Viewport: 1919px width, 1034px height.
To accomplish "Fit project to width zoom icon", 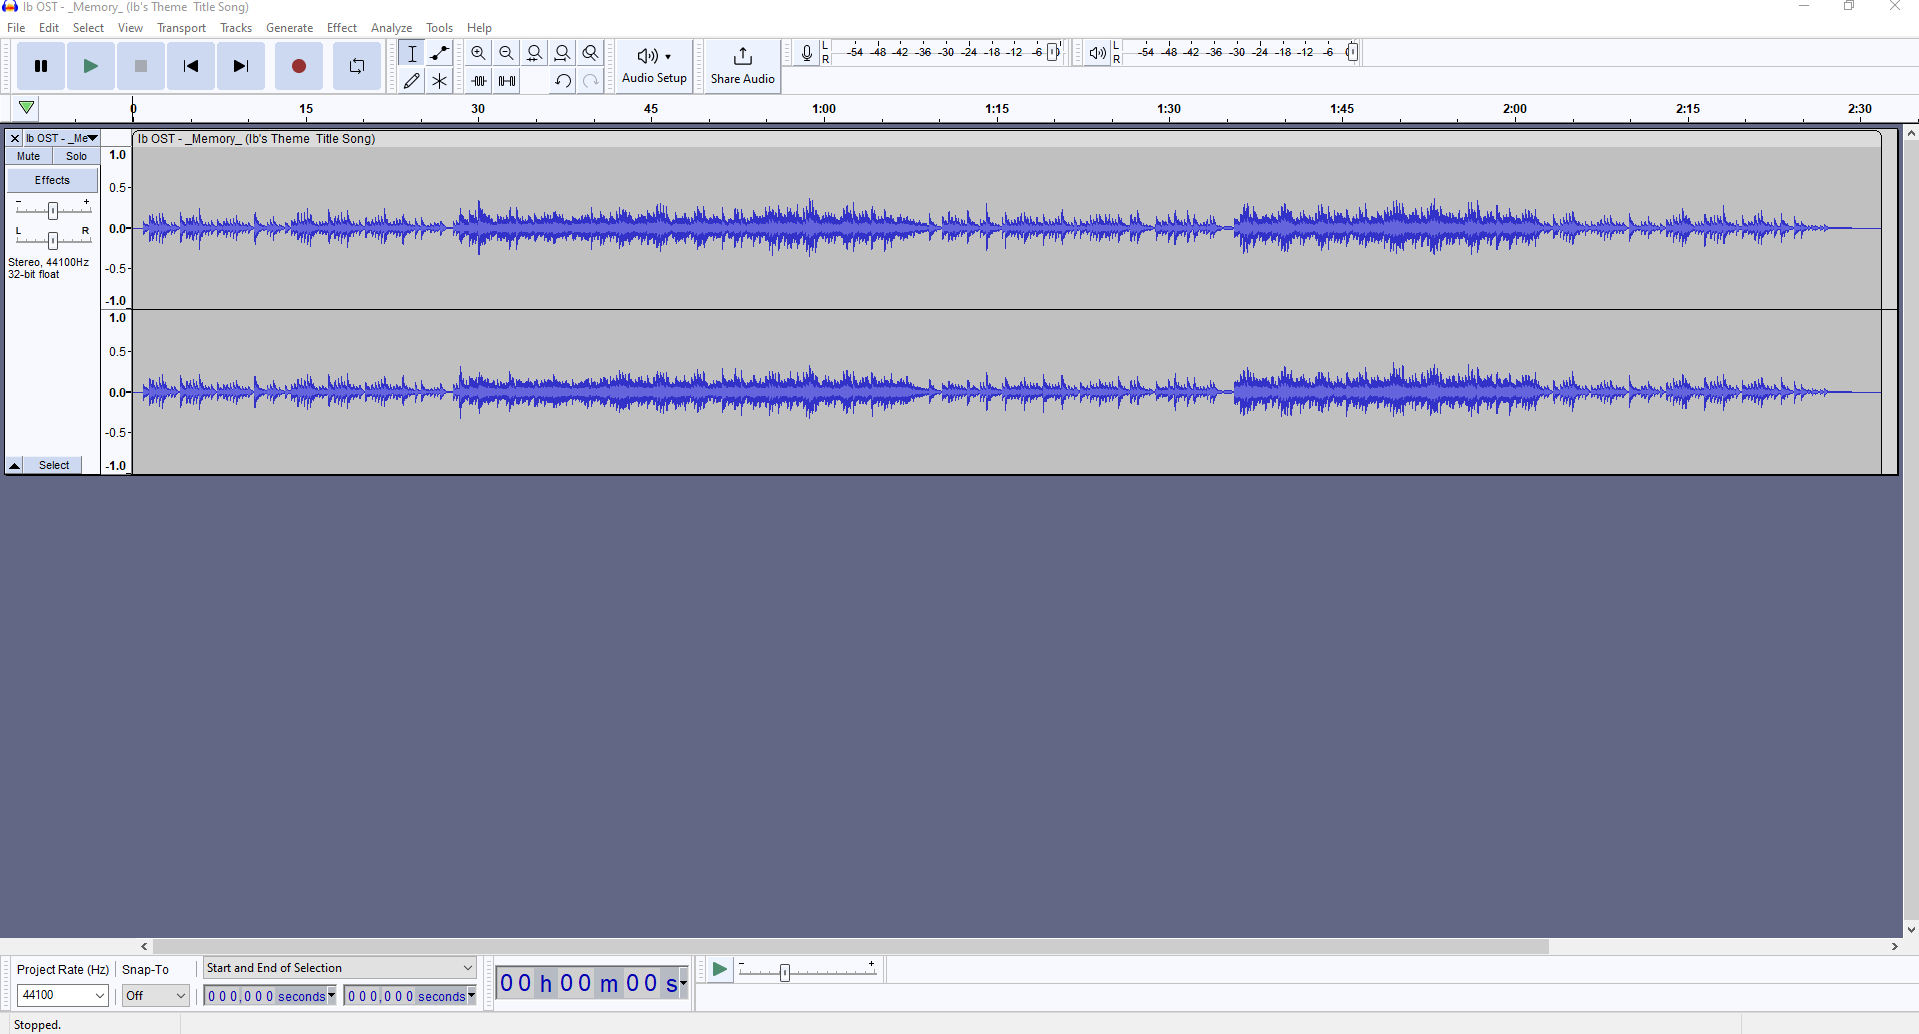I will 563,53.
